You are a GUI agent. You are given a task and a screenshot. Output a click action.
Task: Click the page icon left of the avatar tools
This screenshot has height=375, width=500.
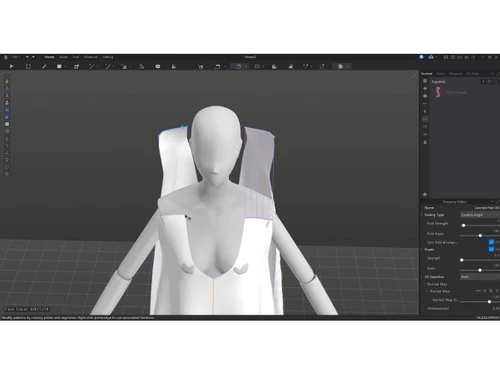coord(174,66)
